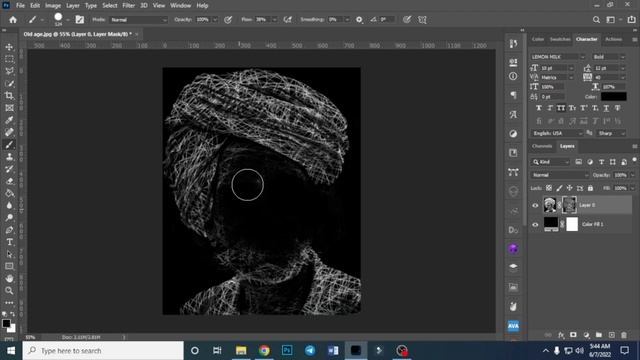640x360 pixels.
Task: Open Telegram from taskbar
Action: pos(310,351)
